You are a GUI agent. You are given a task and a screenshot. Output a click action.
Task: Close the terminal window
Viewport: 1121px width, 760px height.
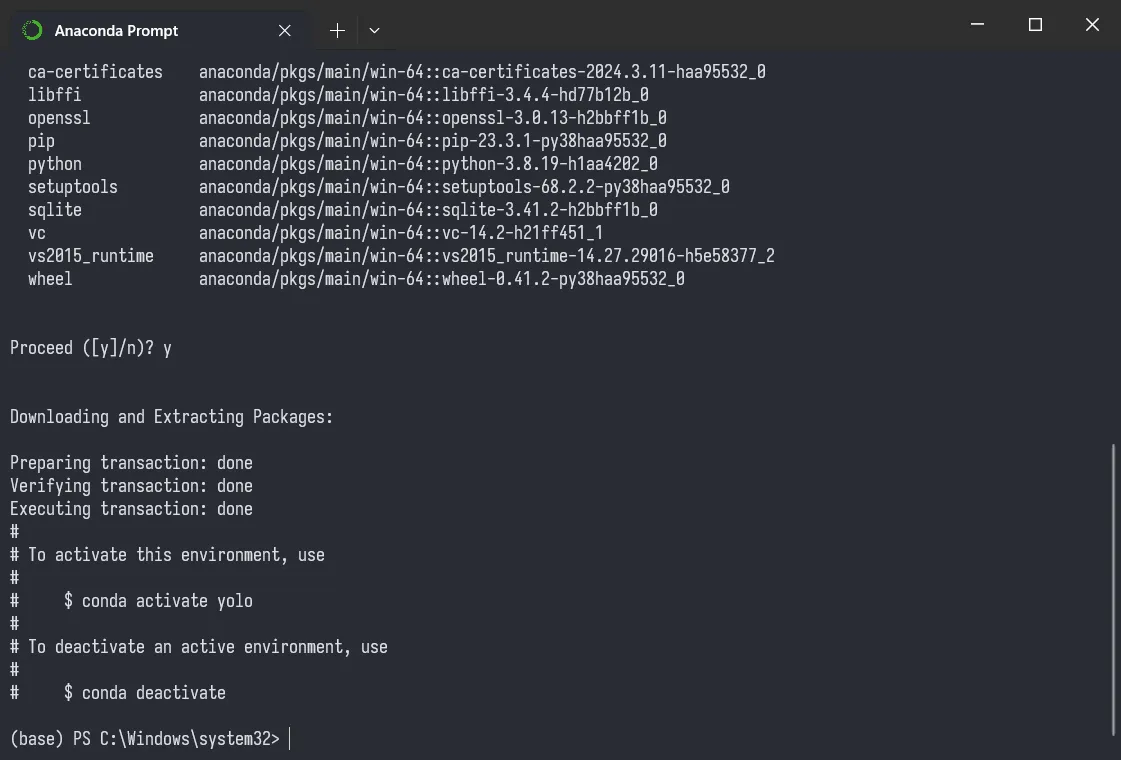1092,24
